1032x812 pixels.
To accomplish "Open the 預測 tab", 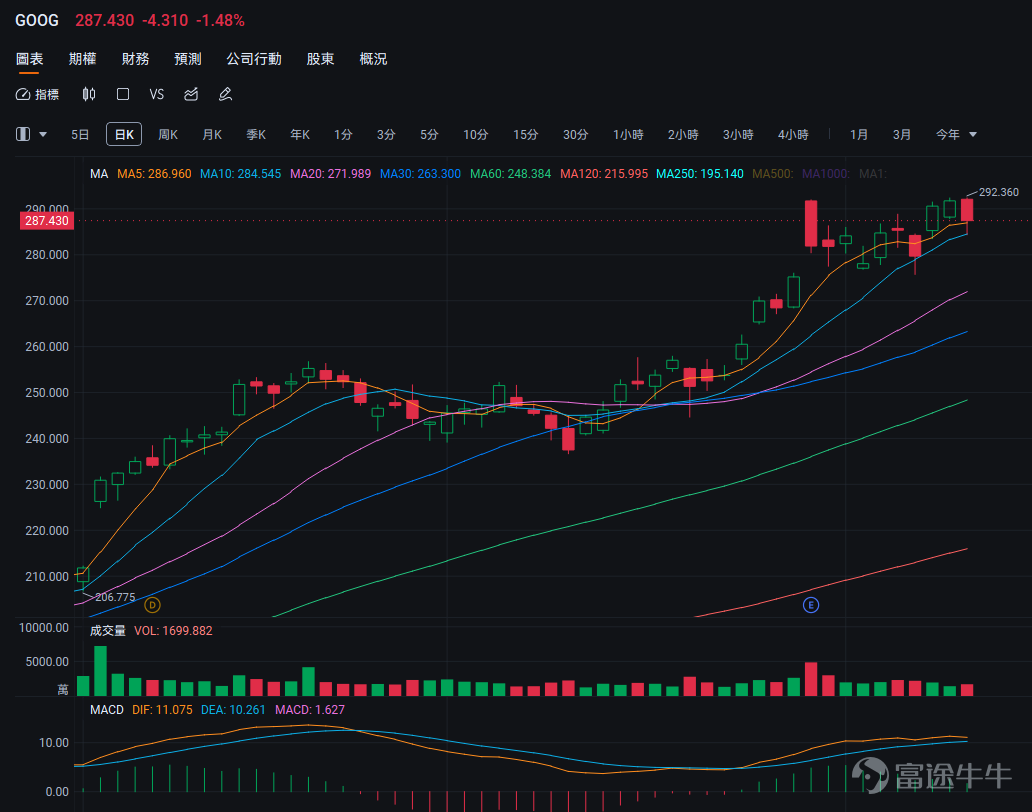I will pos(188,59).
